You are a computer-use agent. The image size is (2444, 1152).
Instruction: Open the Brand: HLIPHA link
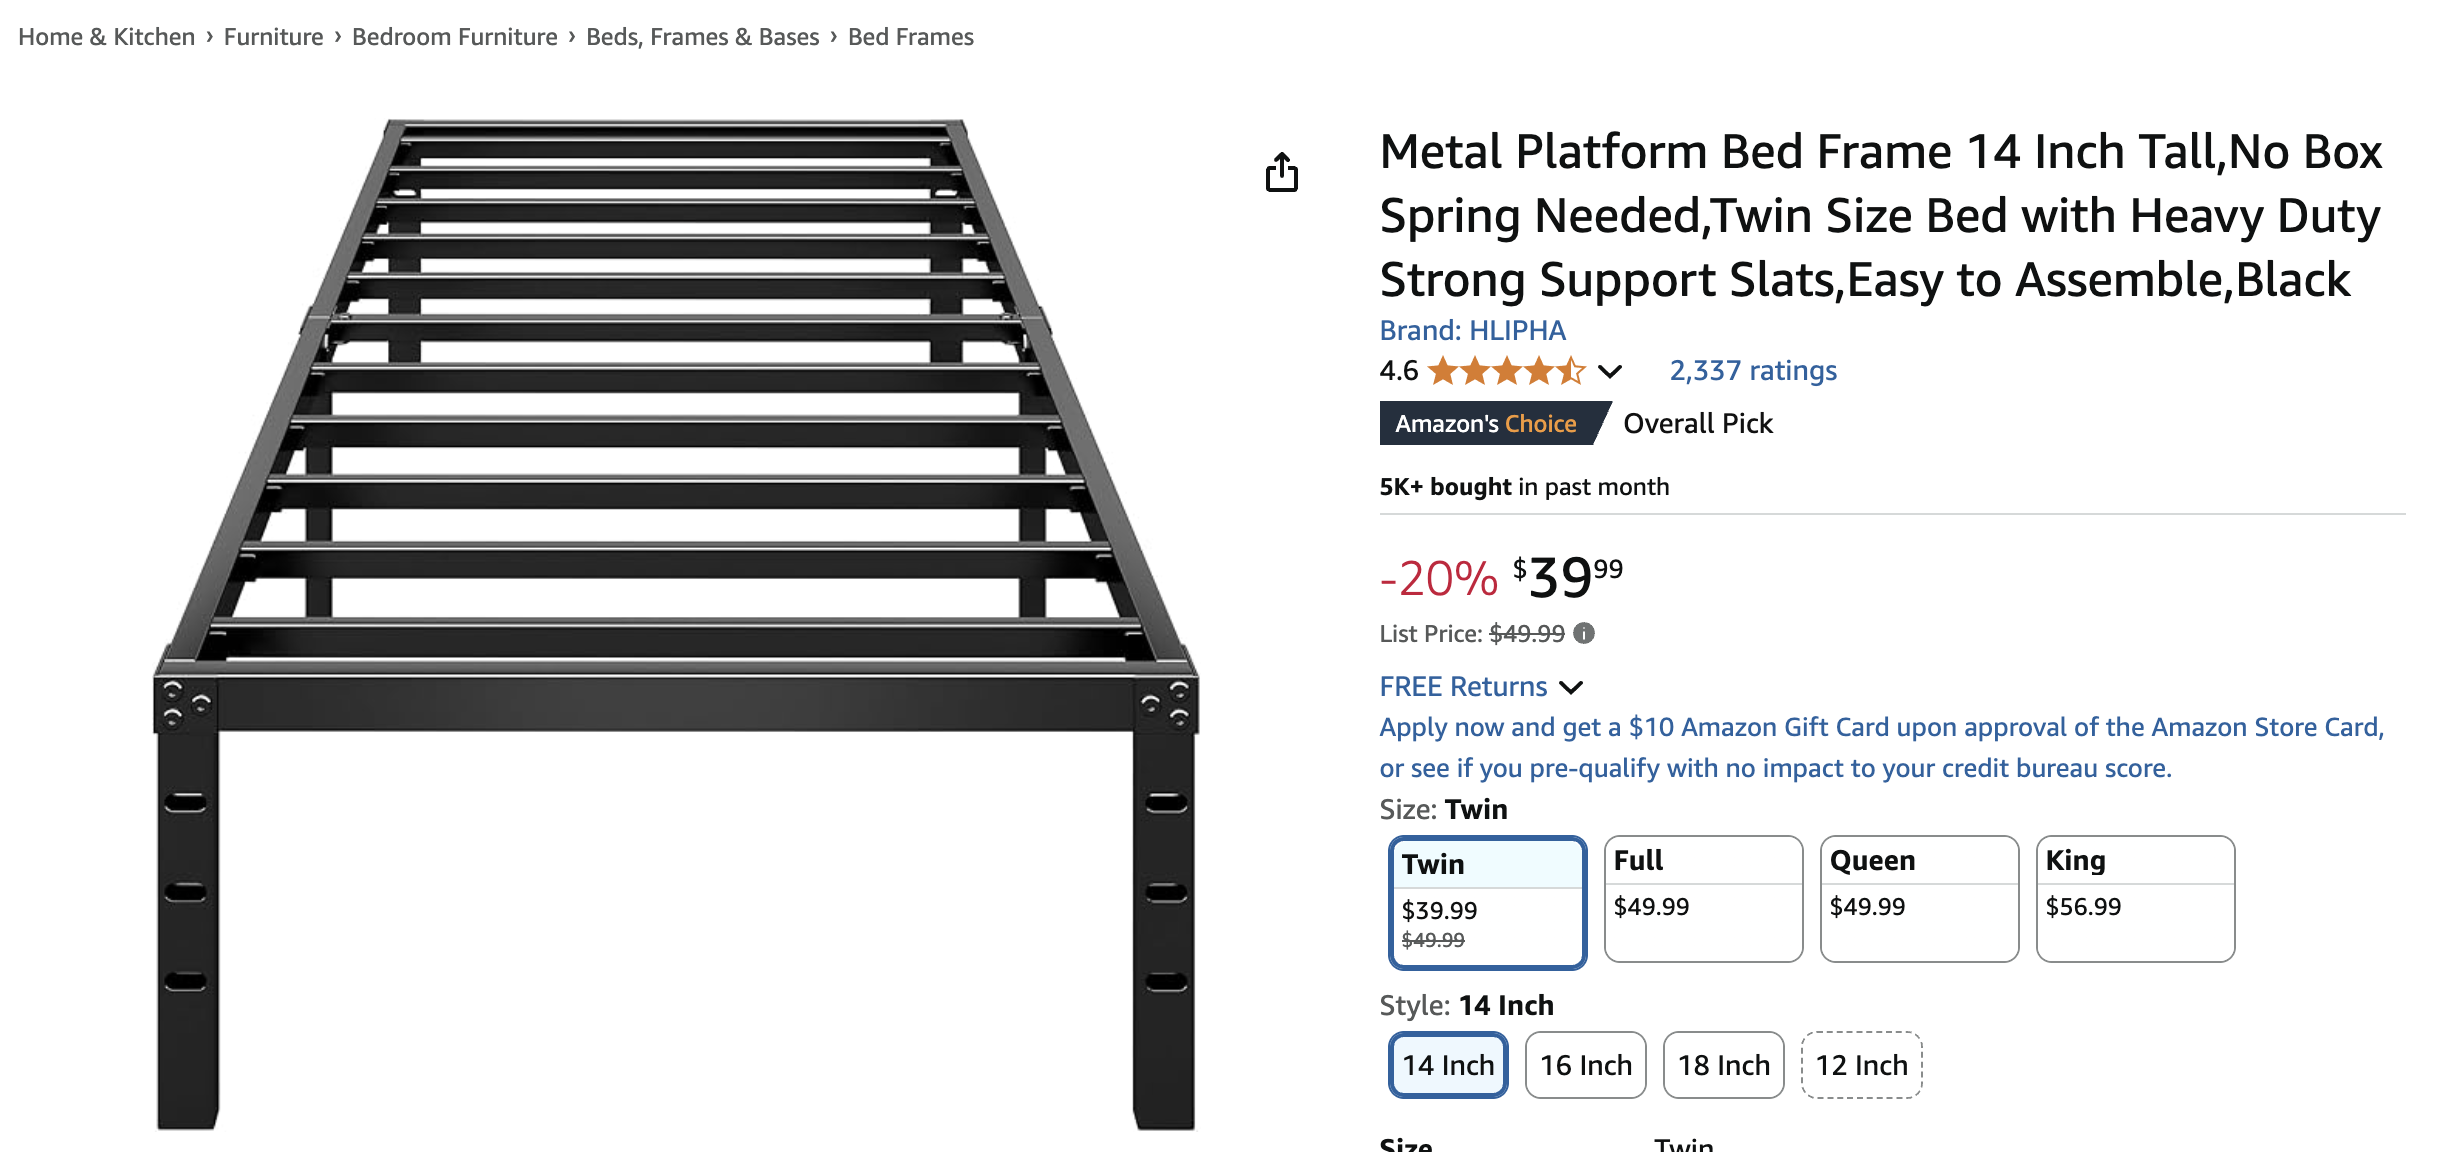(1472, 330)
